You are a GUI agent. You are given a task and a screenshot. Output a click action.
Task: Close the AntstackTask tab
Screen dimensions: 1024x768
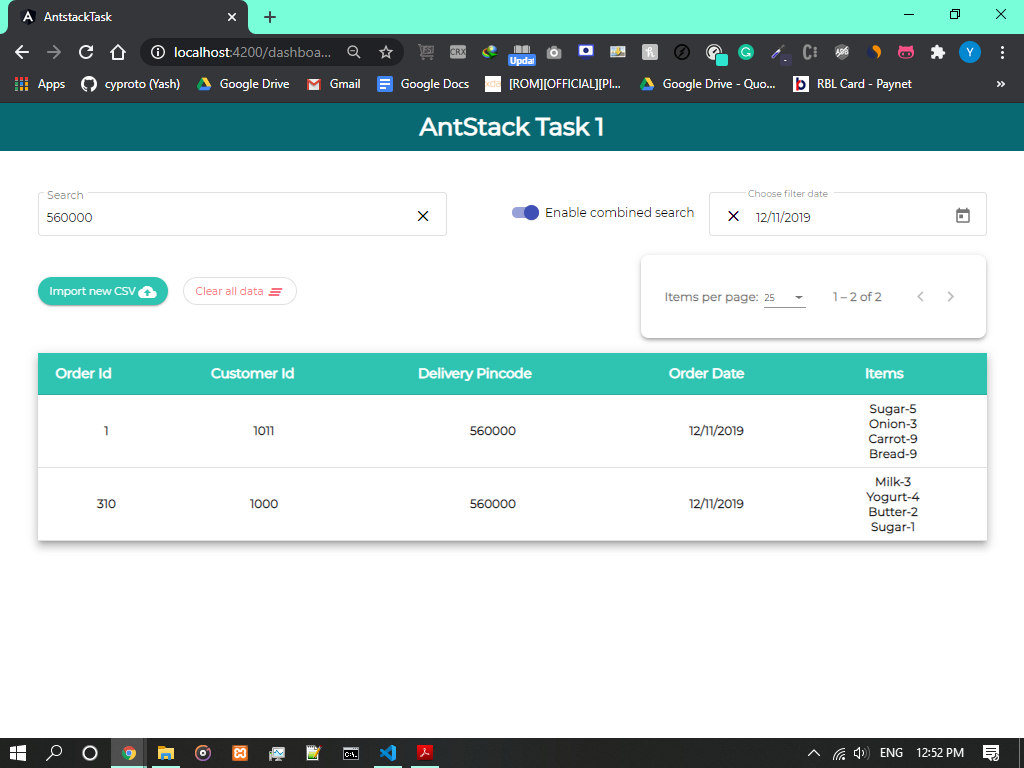tap(232, 17)
